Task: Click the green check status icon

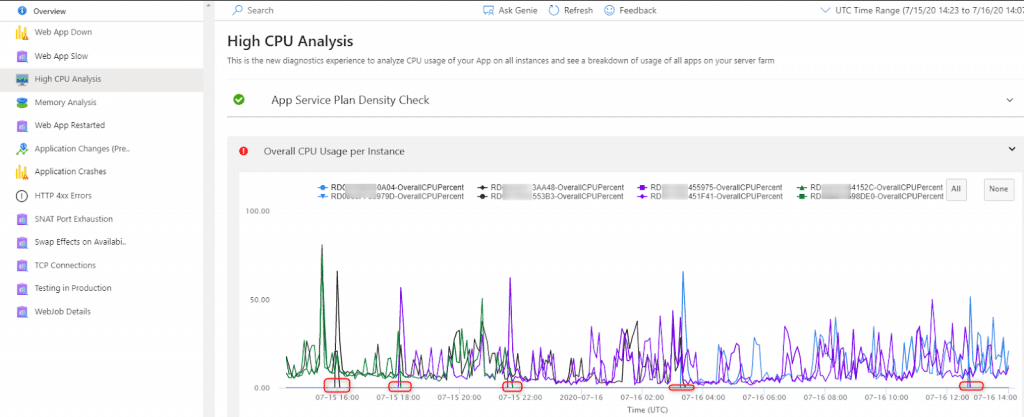Action: 239,100
